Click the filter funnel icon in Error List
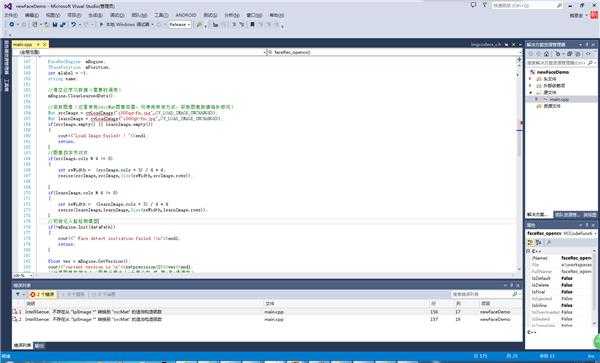This screenshot has width=600, height=363. pyautogui.click(x=18, y=294)
